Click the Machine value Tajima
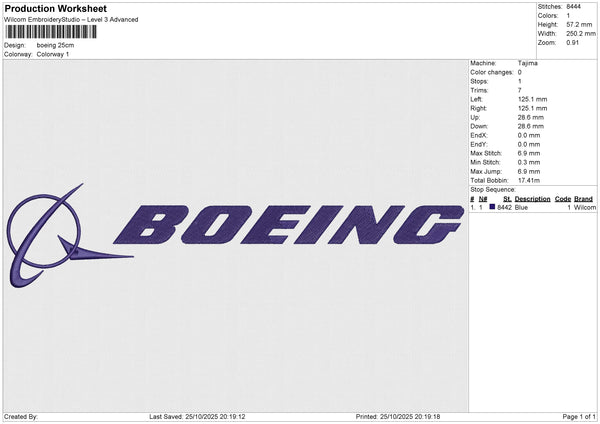Screen dimensions: 600x424 528,63
